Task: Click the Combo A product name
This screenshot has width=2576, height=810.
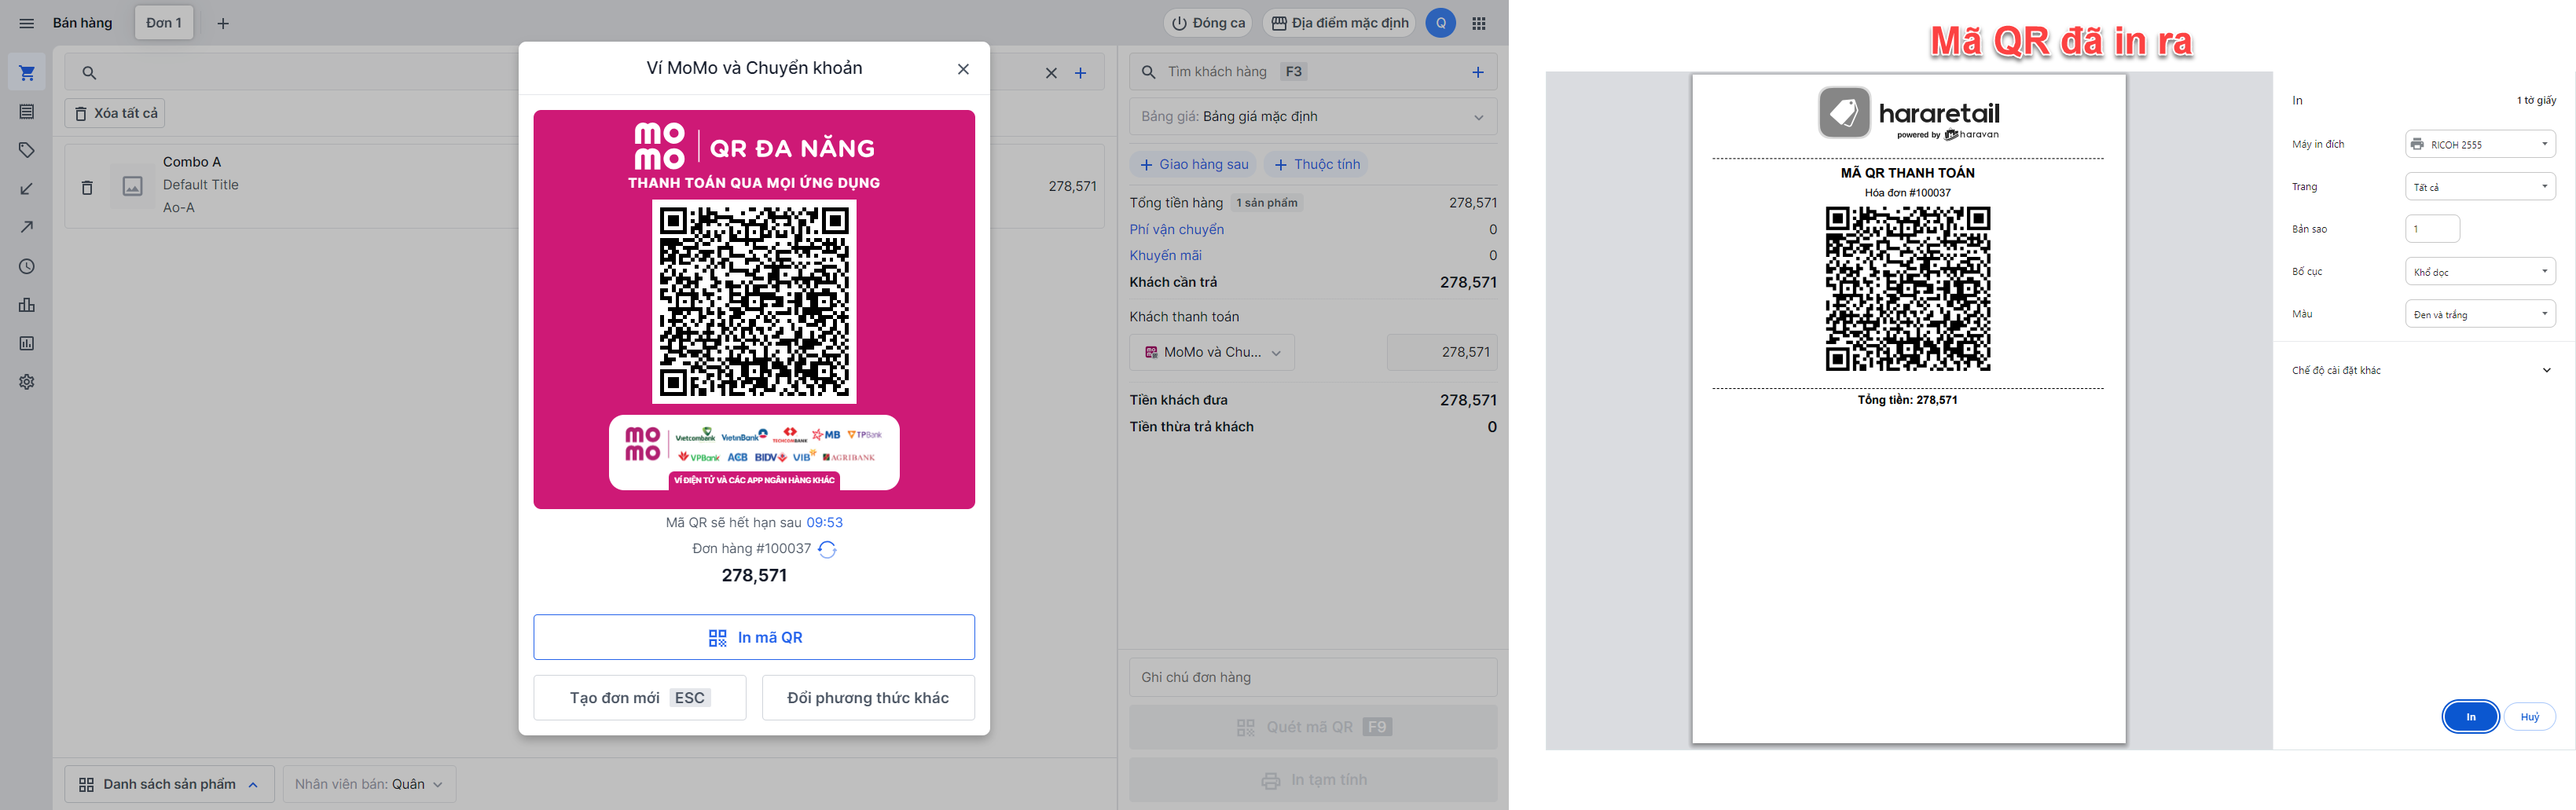Action: (x=192, y=162)
